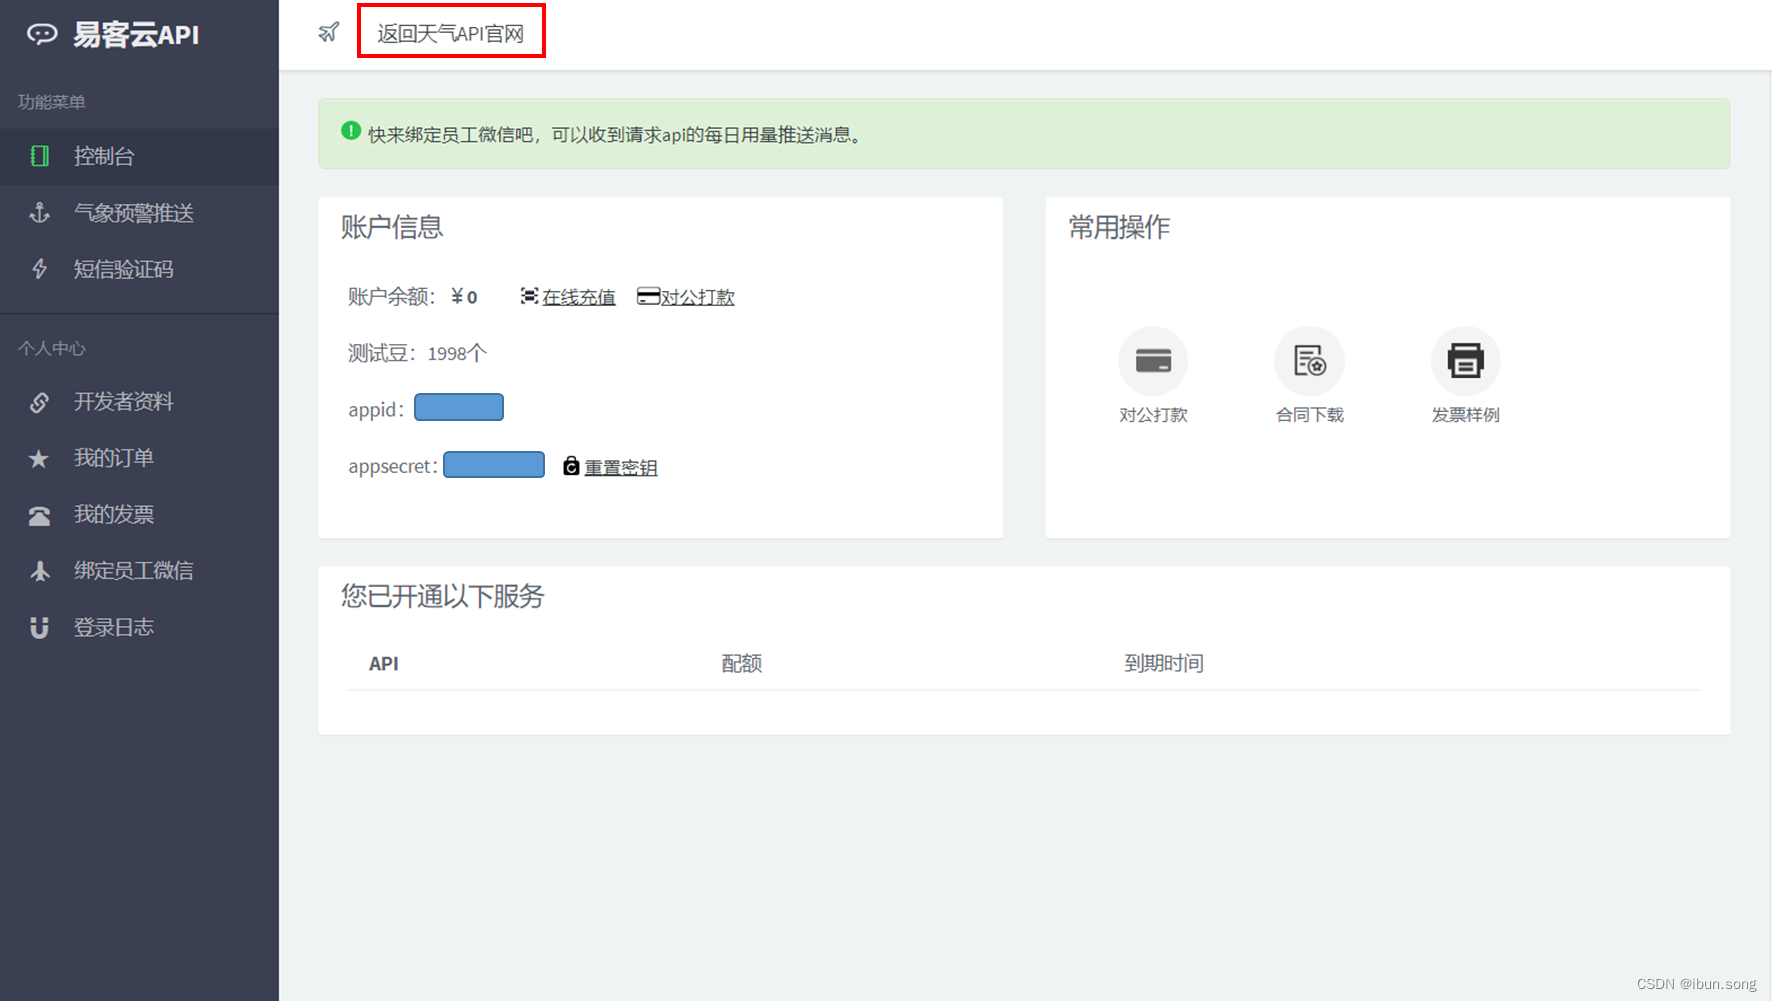
Task: Click the 发票样例 label
Action: pyautogui.click(x=1465, y=415)
